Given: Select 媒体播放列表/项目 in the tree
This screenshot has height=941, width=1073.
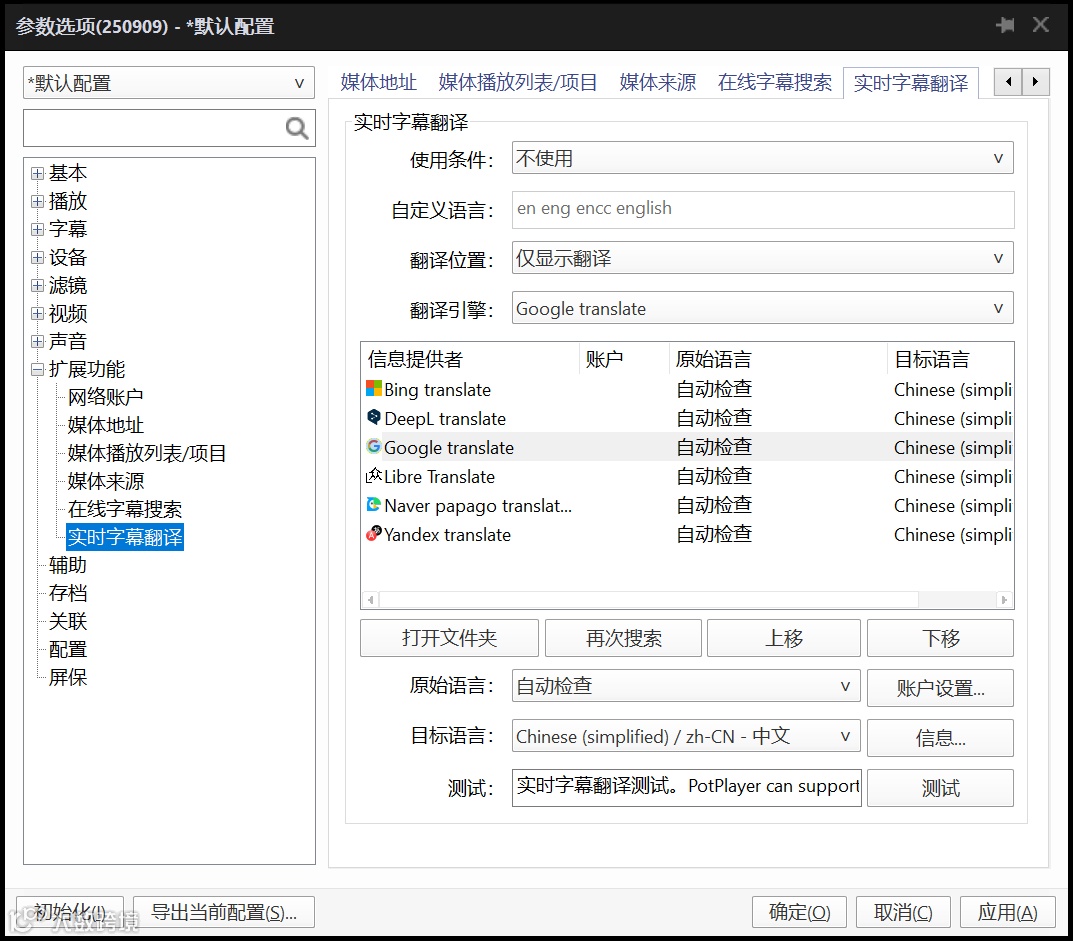Looking at the screenshot, I should pyautogui.click(x=146, y=453).
